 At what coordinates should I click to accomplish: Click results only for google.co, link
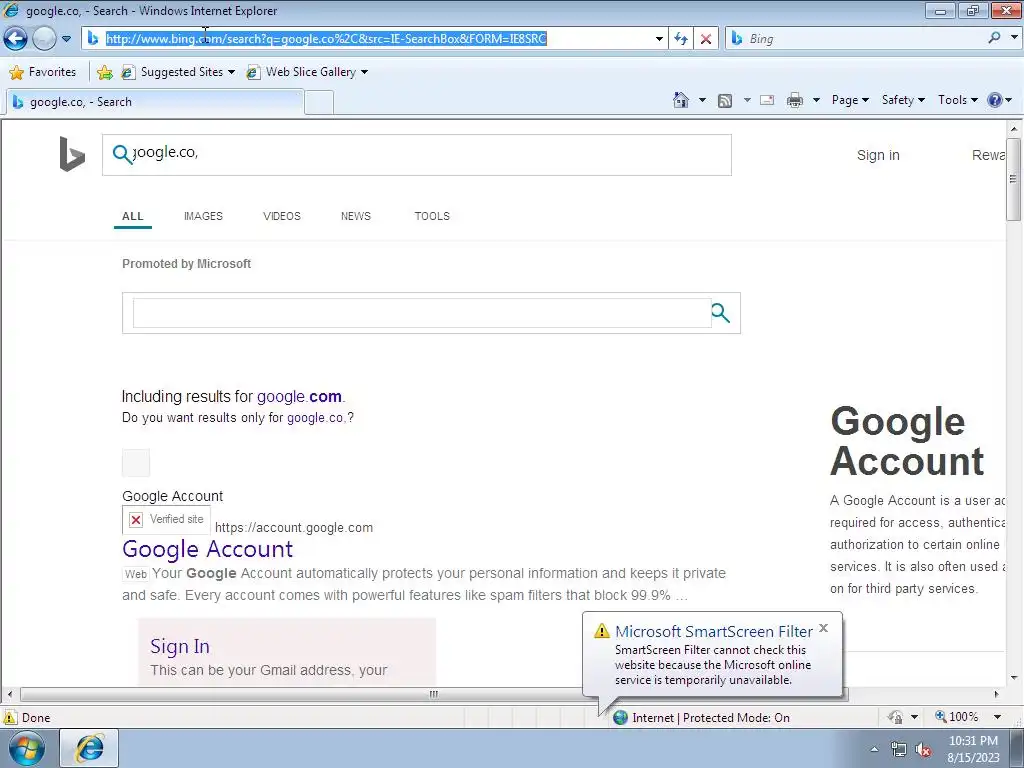315,418
